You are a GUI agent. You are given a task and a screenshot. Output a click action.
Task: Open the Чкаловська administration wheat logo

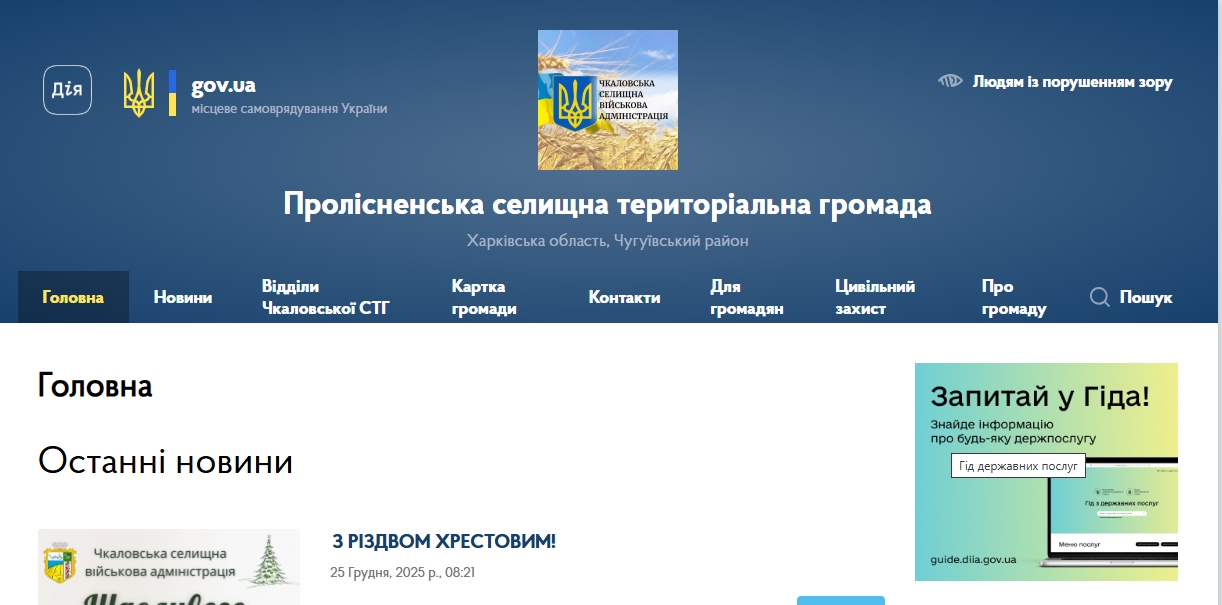607,100
